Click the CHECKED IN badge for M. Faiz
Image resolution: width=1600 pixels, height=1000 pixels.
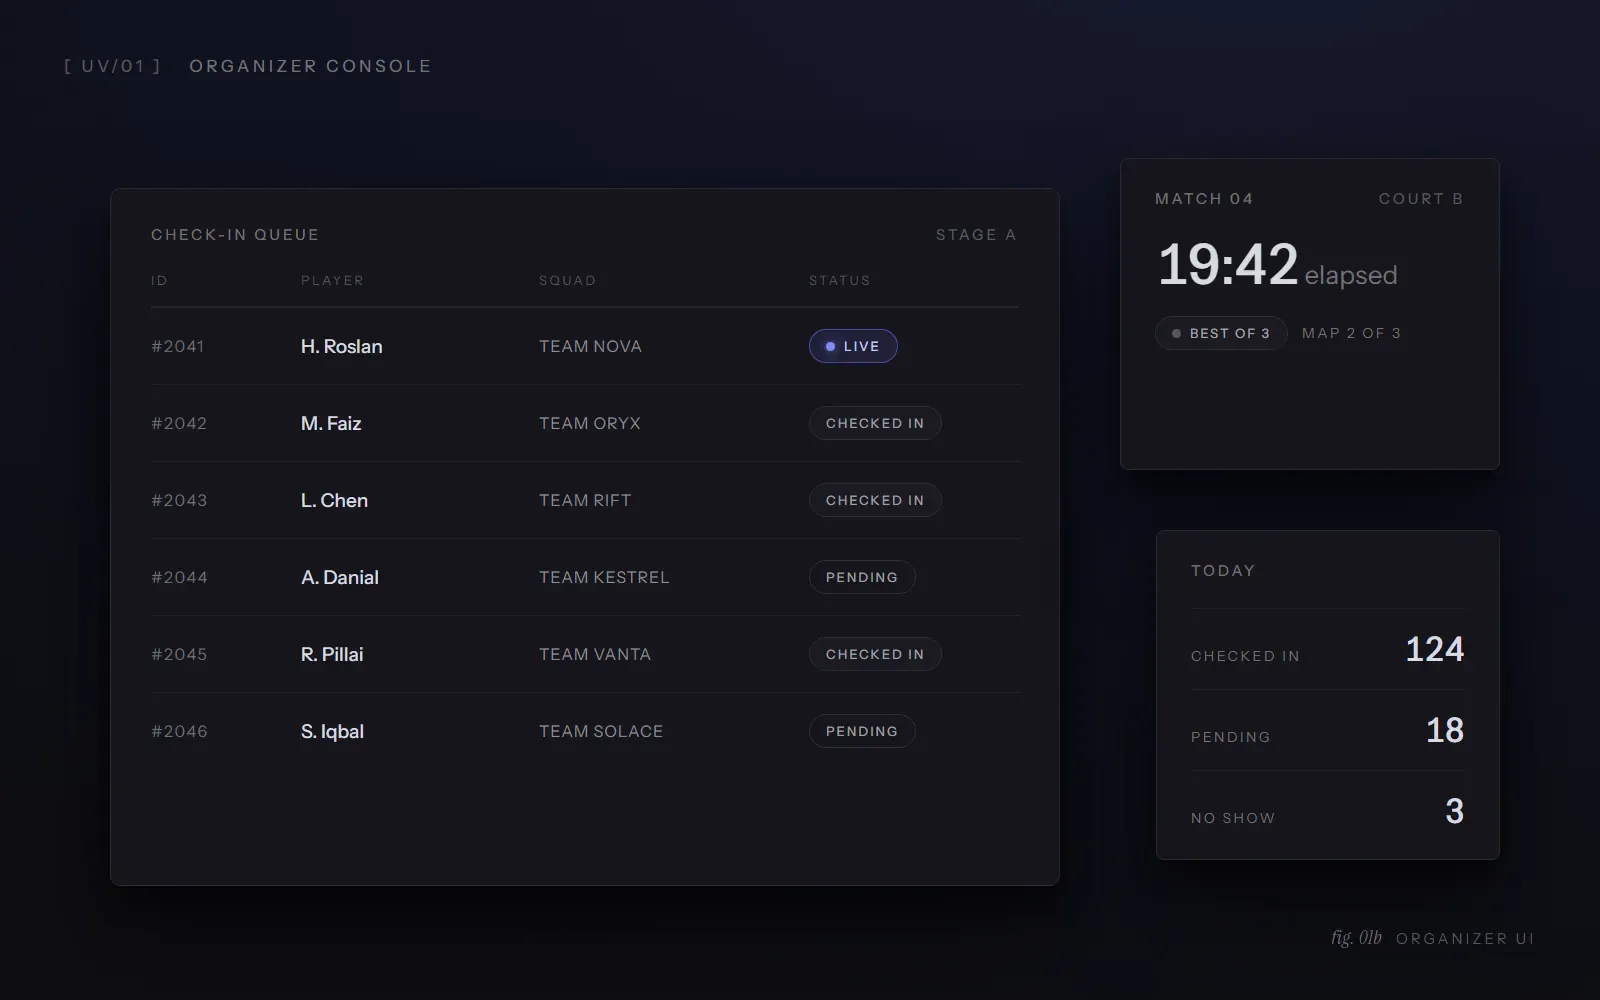[x=875, y=423]
